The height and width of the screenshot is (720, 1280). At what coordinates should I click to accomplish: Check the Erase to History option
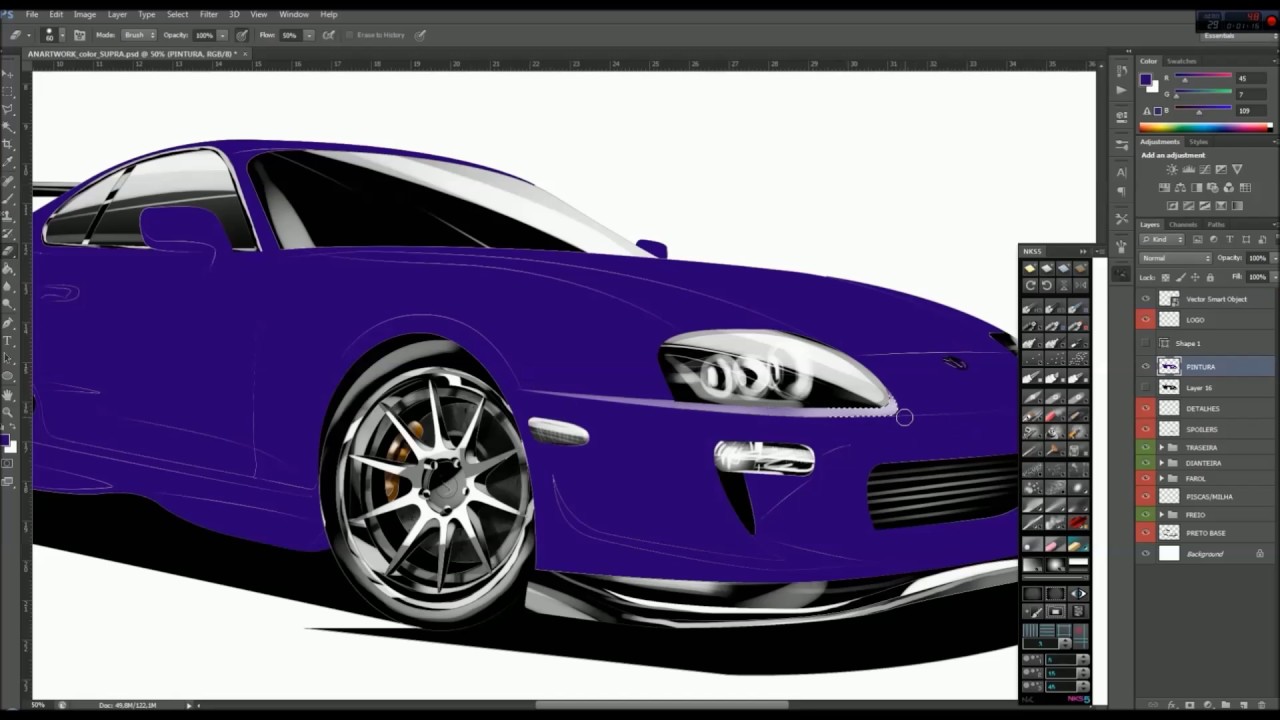350,35
